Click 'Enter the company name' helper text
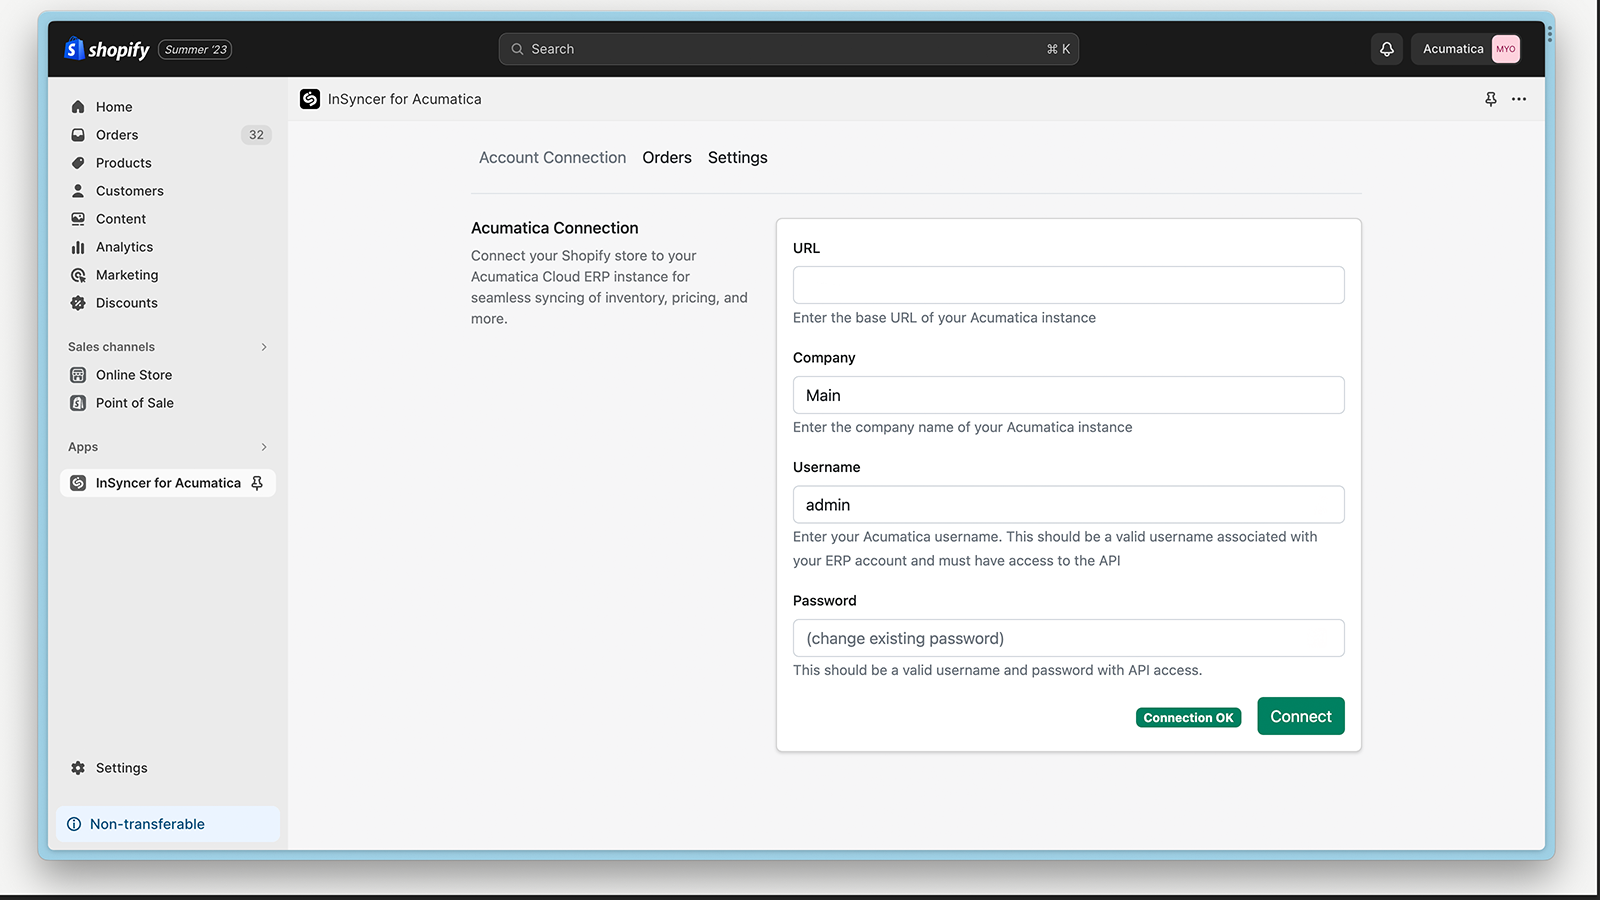Viewport: 1600px width, 900px height. tap(963, 427)
